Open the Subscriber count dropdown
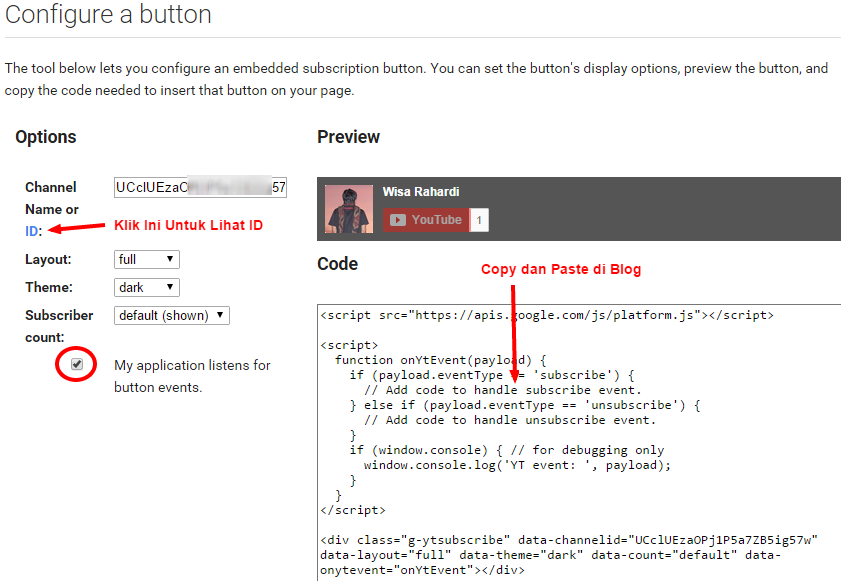 [172, 315]
